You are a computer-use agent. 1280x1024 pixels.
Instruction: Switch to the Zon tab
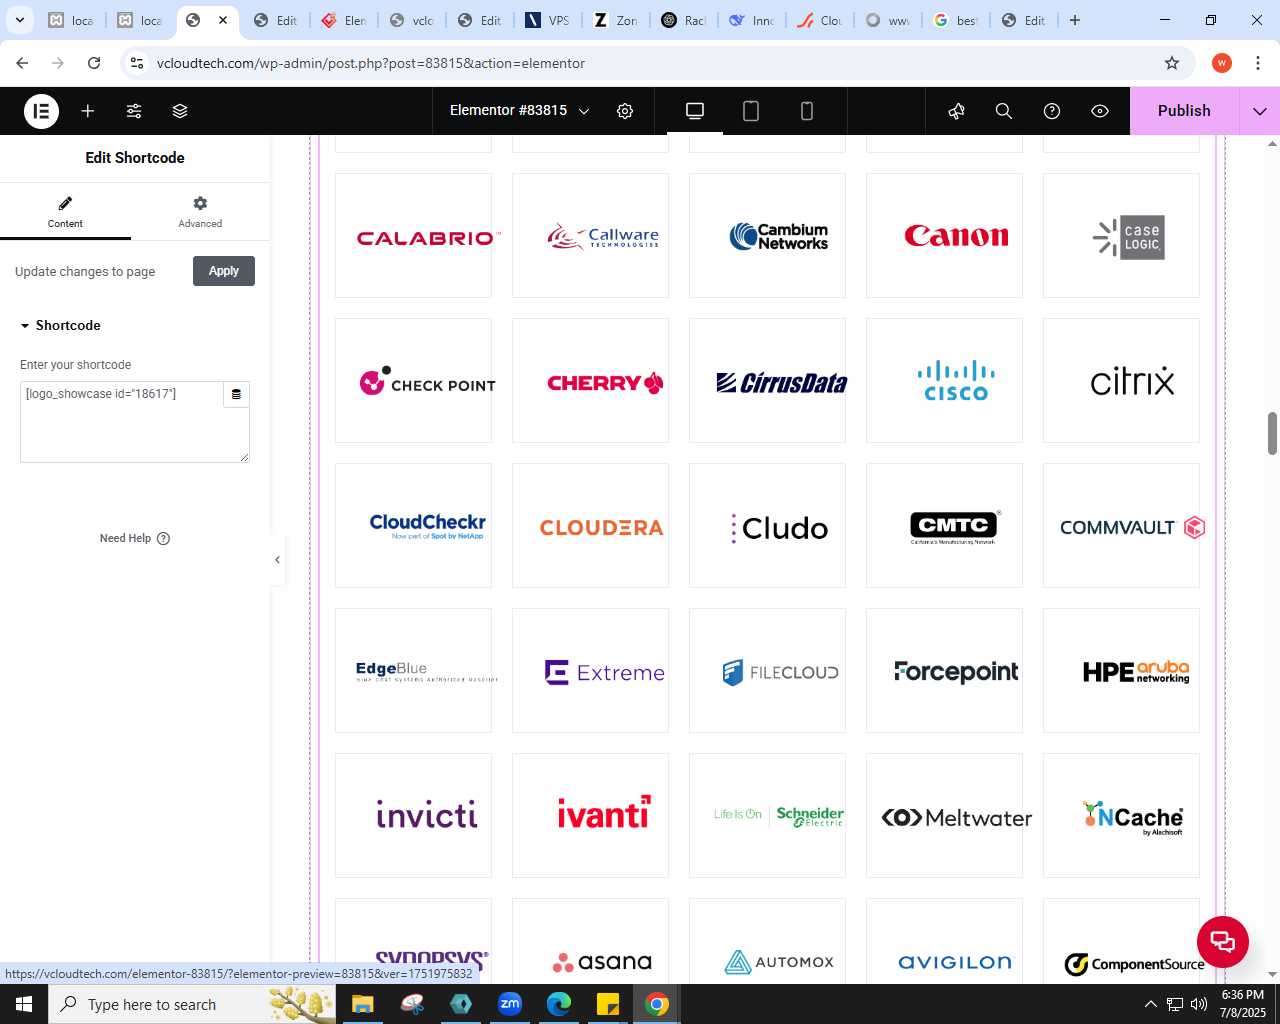point(615,20)
